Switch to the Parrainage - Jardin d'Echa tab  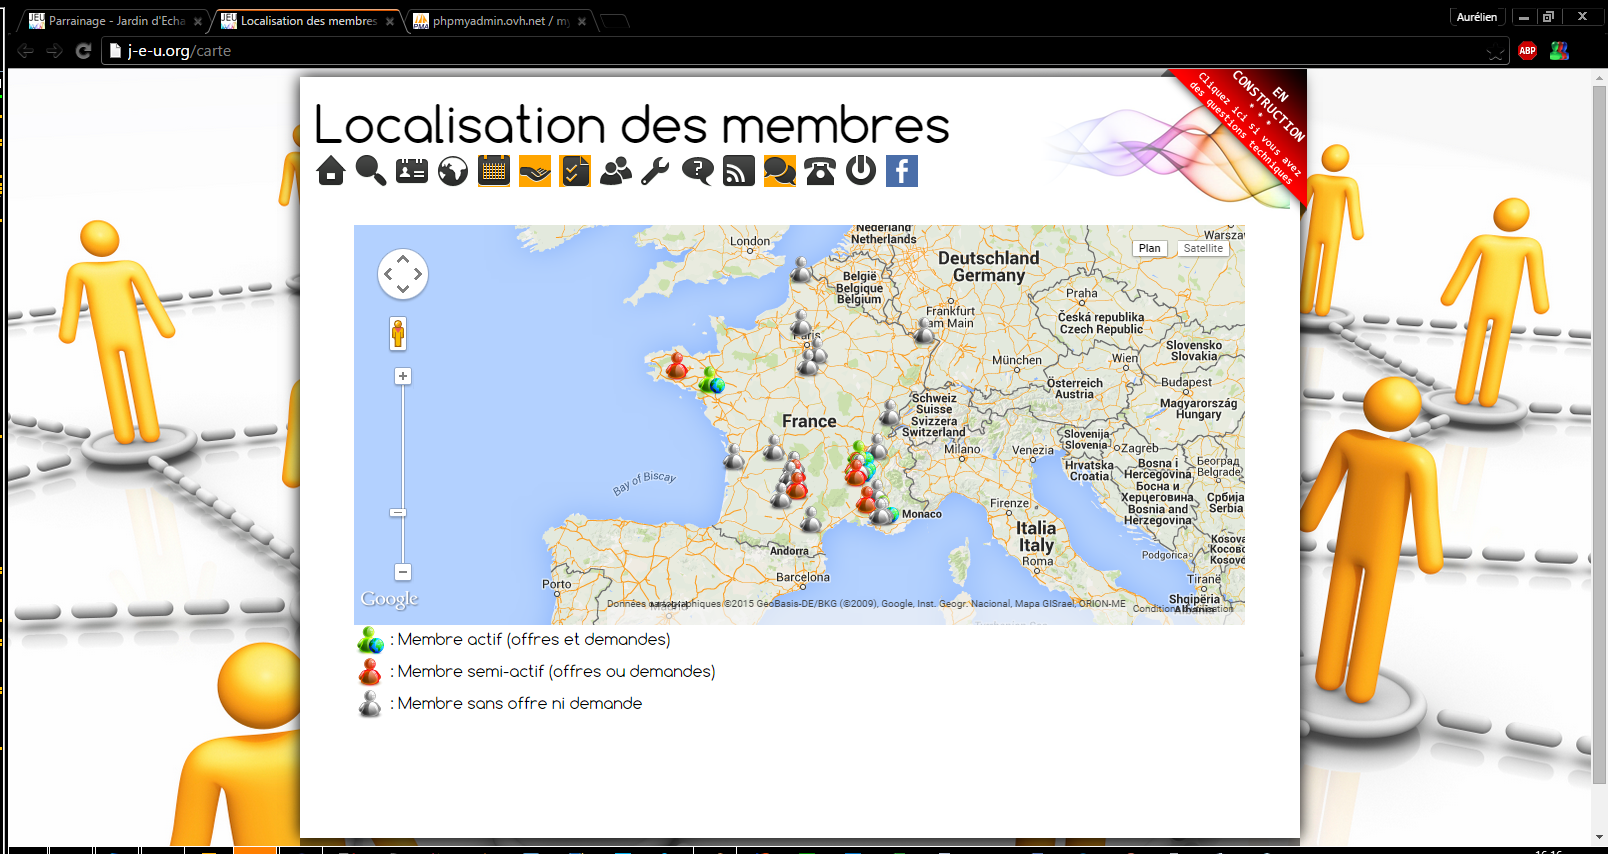coord(116,21)
